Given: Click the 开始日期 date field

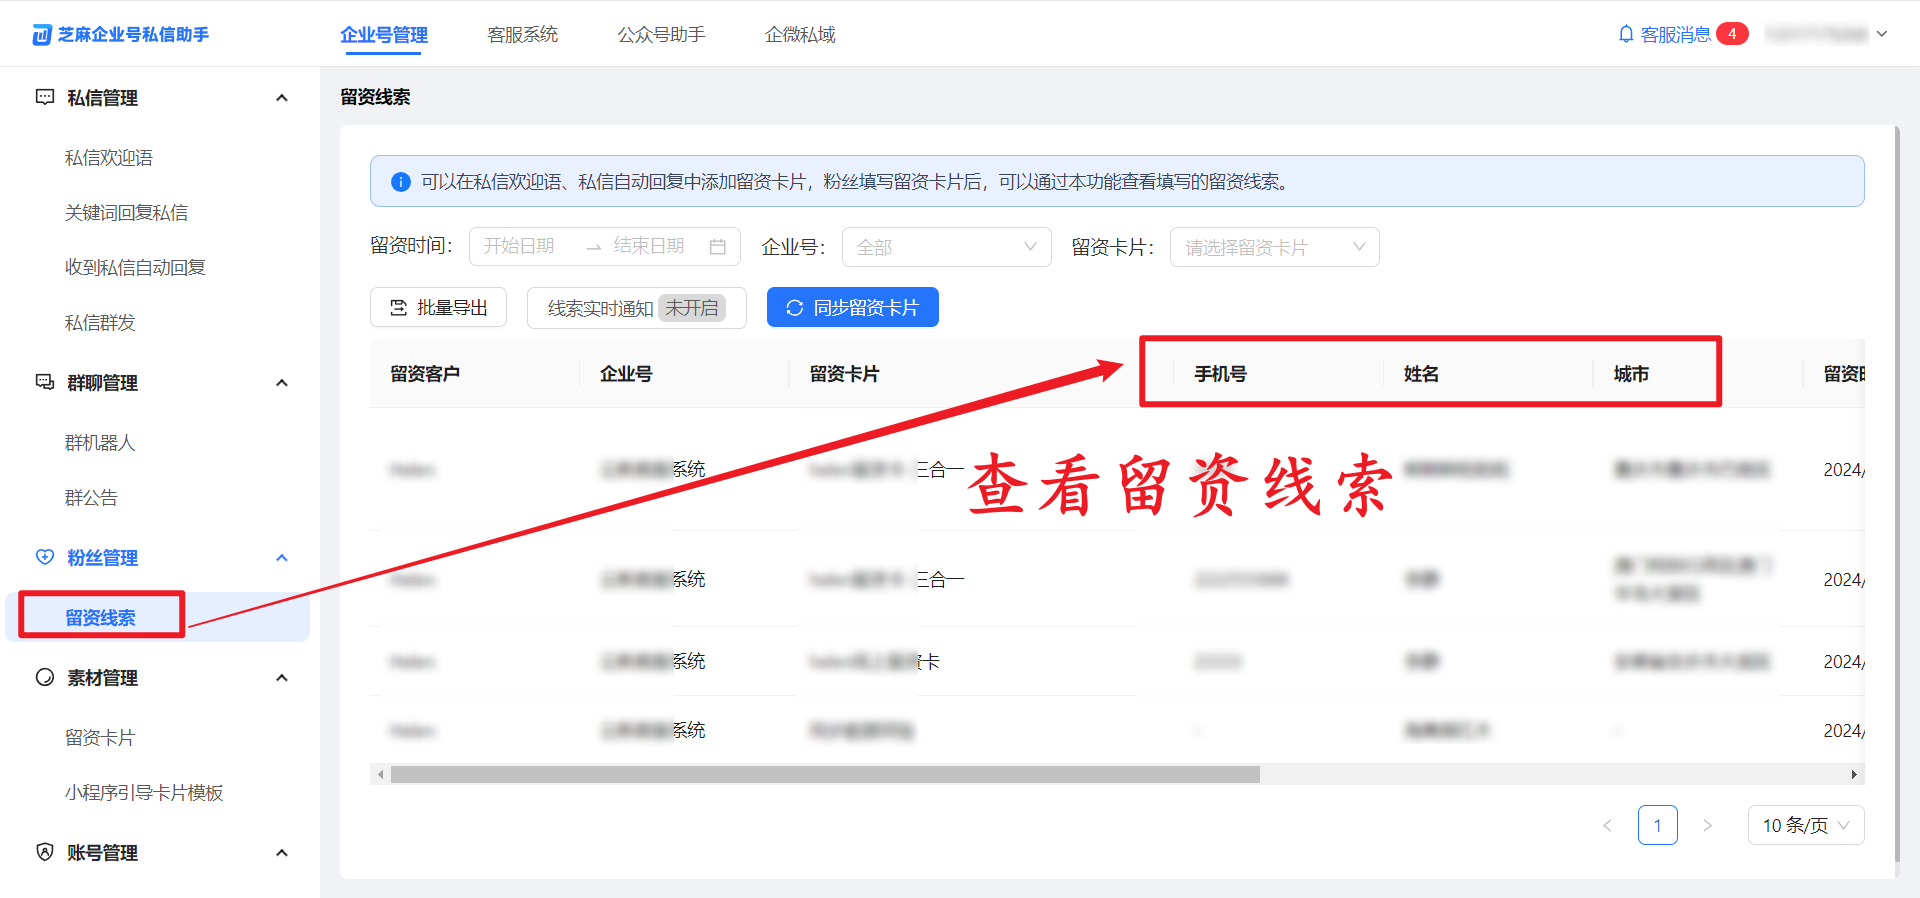Looking at the screenshot, I should [x=519, y=246].
